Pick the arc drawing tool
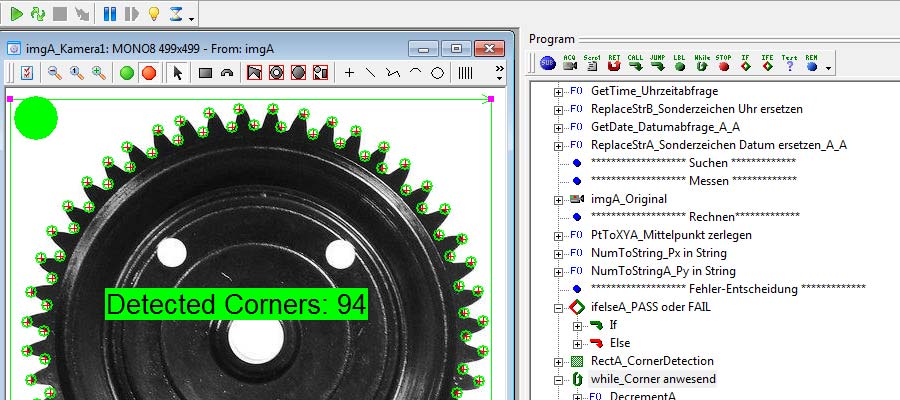This screenshot has width=900, height=400. (416, 72)
